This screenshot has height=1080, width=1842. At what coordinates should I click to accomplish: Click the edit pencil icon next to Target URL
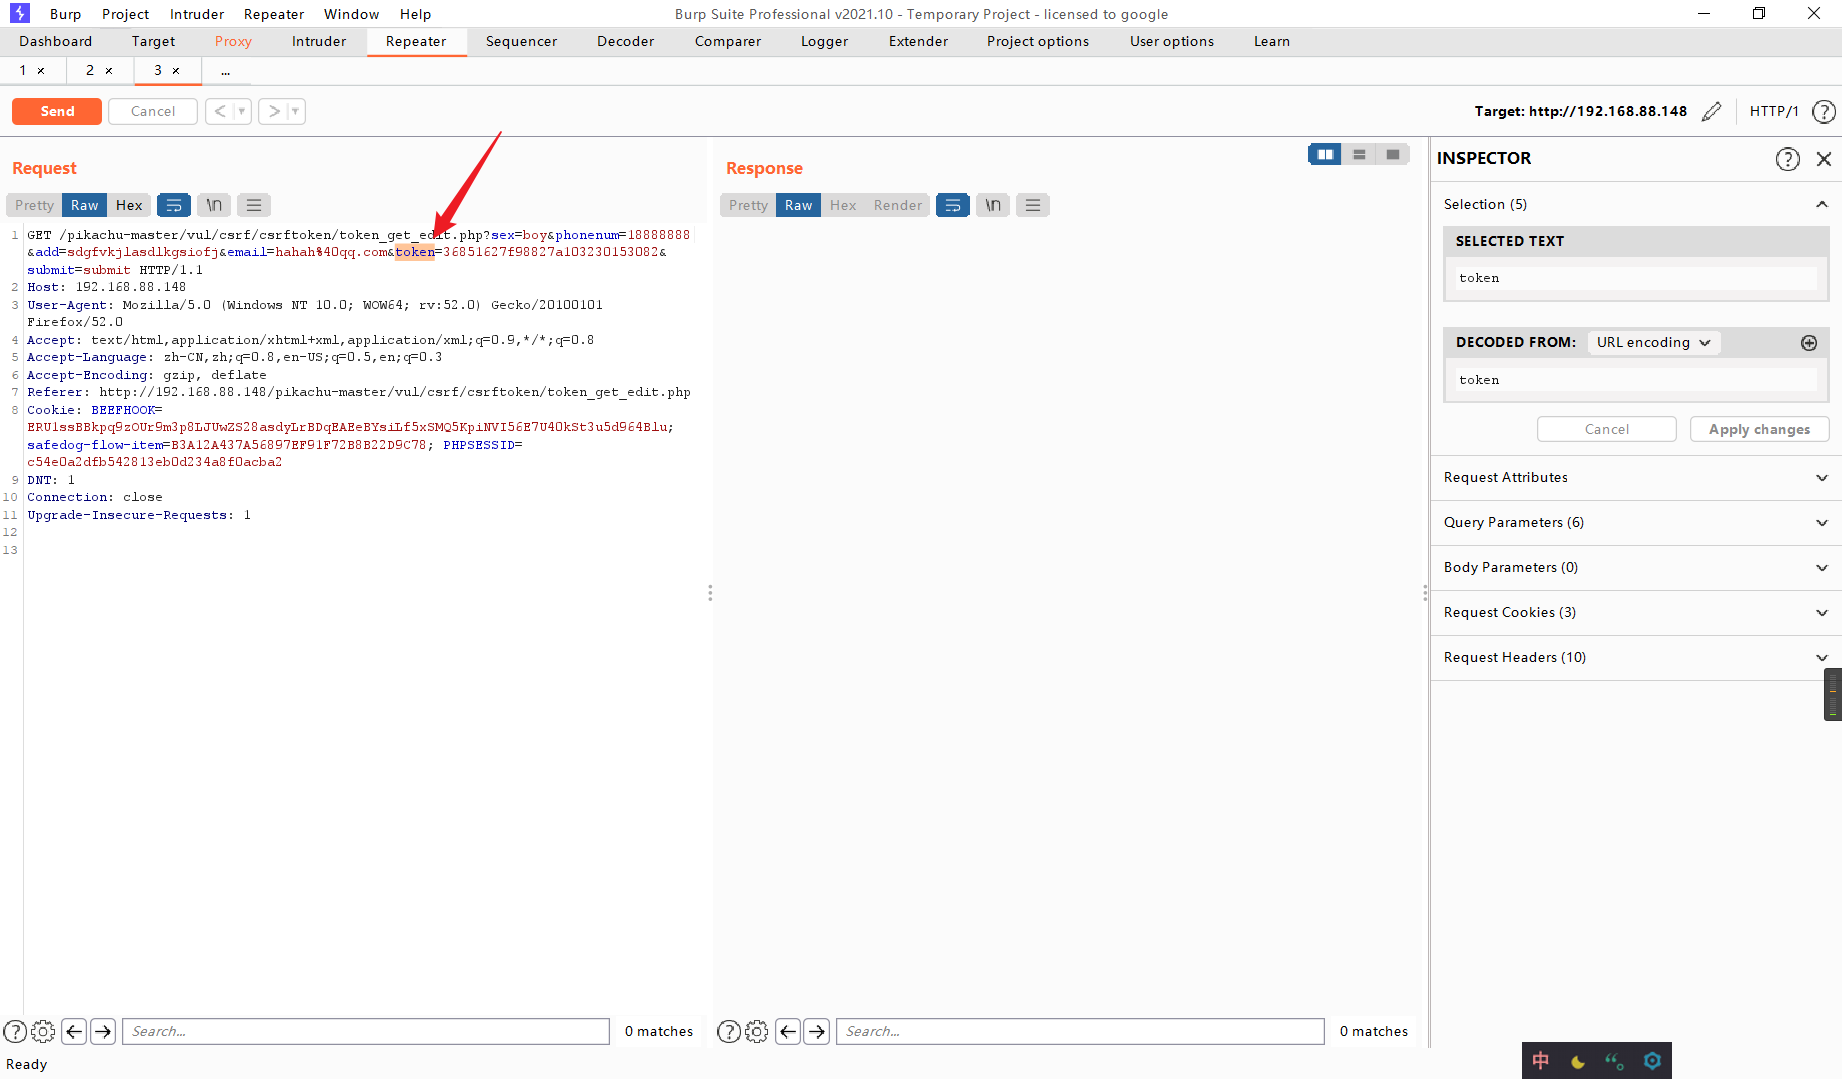[1712, 111]
